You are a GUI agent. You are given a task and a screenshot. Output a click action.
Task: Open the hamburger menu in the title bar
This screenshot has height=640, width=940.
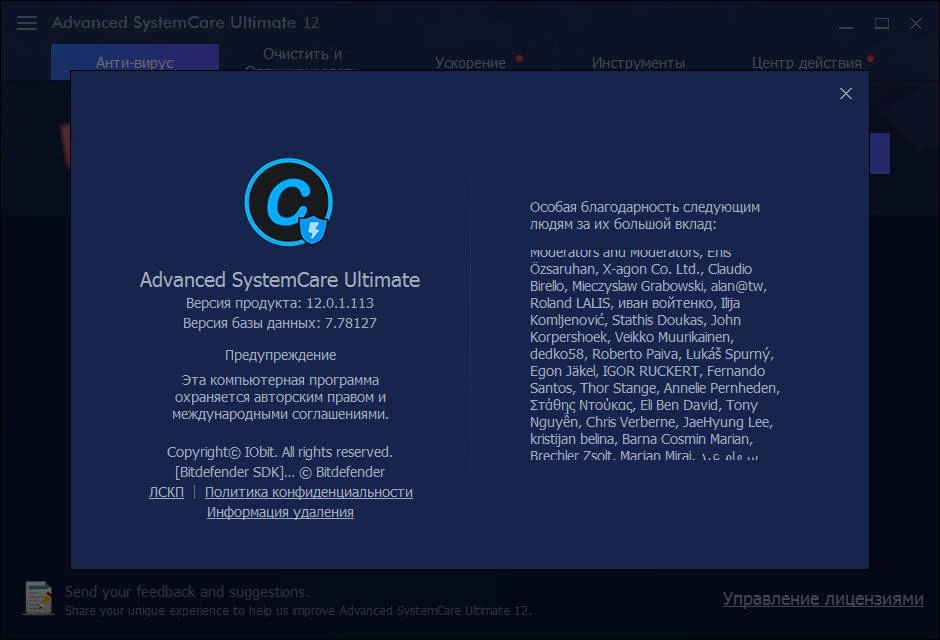pos(26,23)
